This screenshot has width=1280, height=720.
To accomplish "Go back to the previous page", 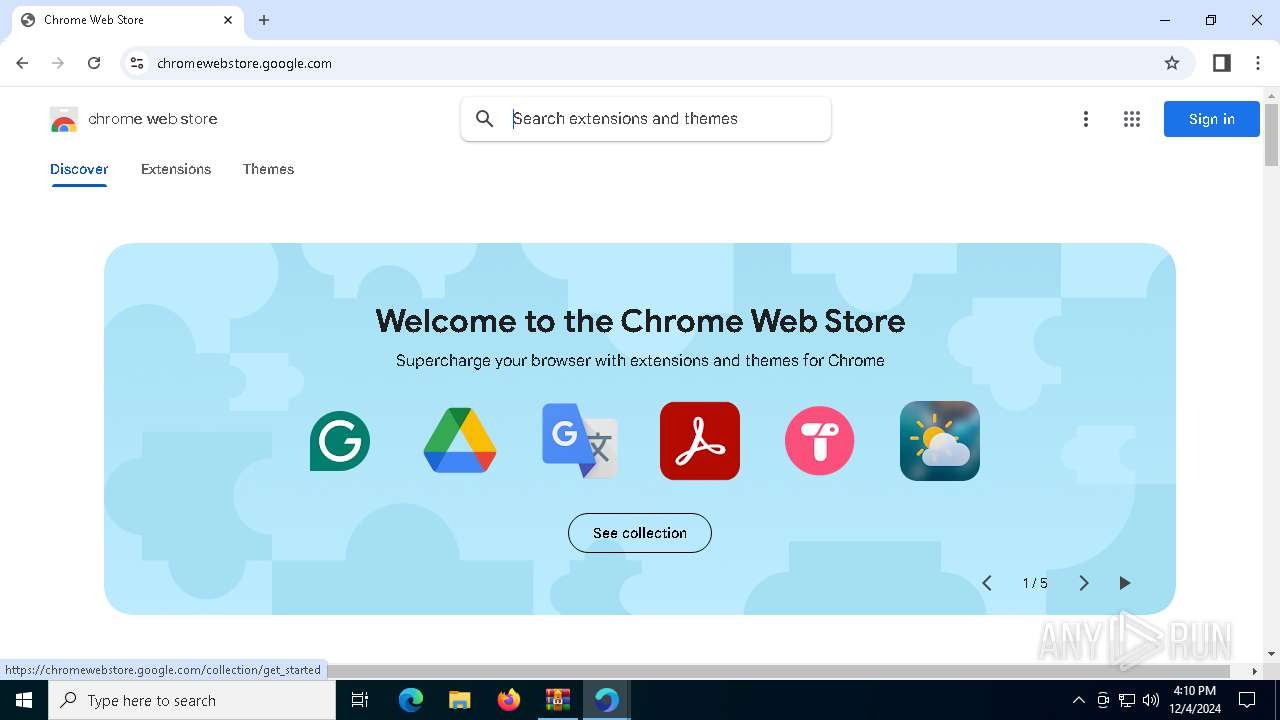I will [x=22, y=63].
